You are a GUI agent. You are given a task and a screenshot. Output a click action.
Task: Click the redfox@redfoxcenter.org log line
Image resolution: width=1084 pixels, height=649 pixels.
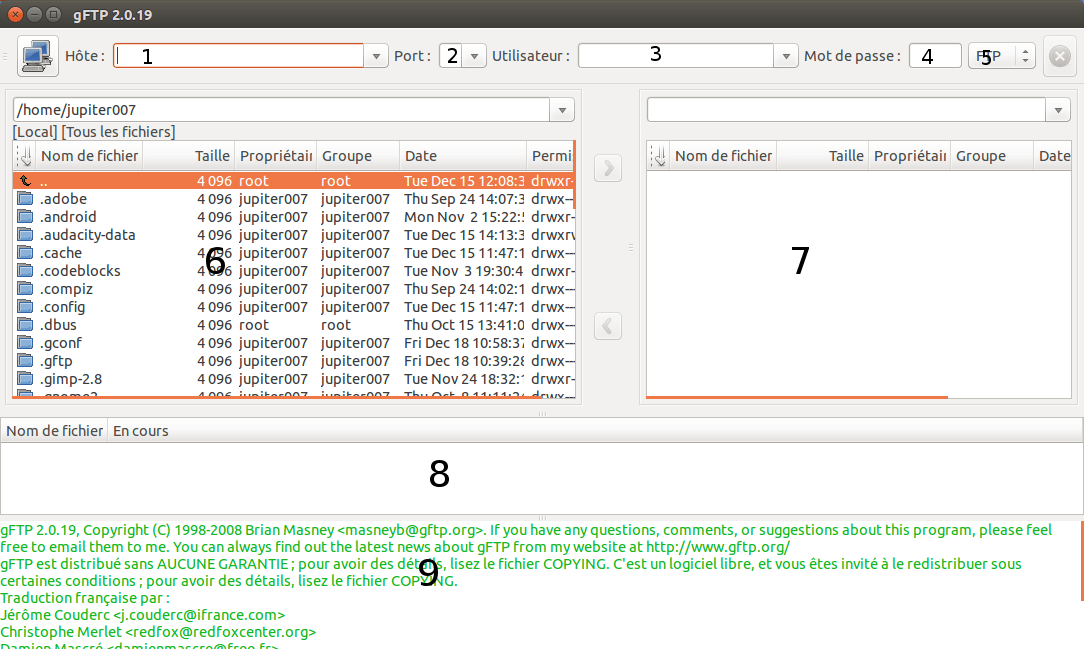coord(158,632)
